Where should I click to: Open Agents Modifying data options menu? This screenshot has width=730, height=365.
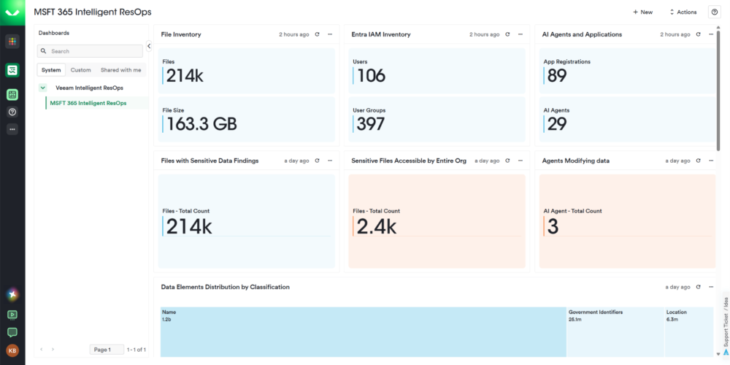[x=711, y=161]
